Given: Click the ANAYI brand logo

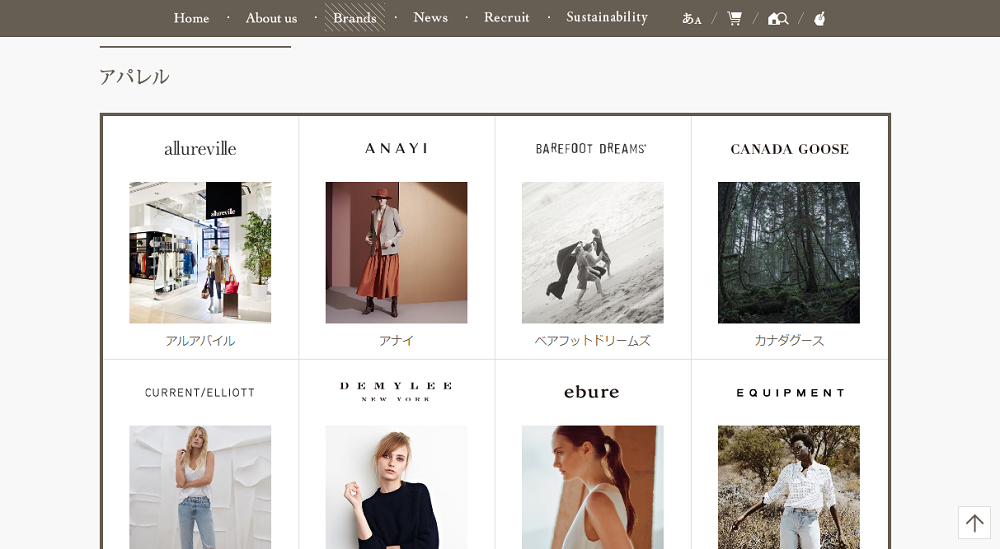Looking at the screenshot, I should pyautogui.click(x=396, y=149).
